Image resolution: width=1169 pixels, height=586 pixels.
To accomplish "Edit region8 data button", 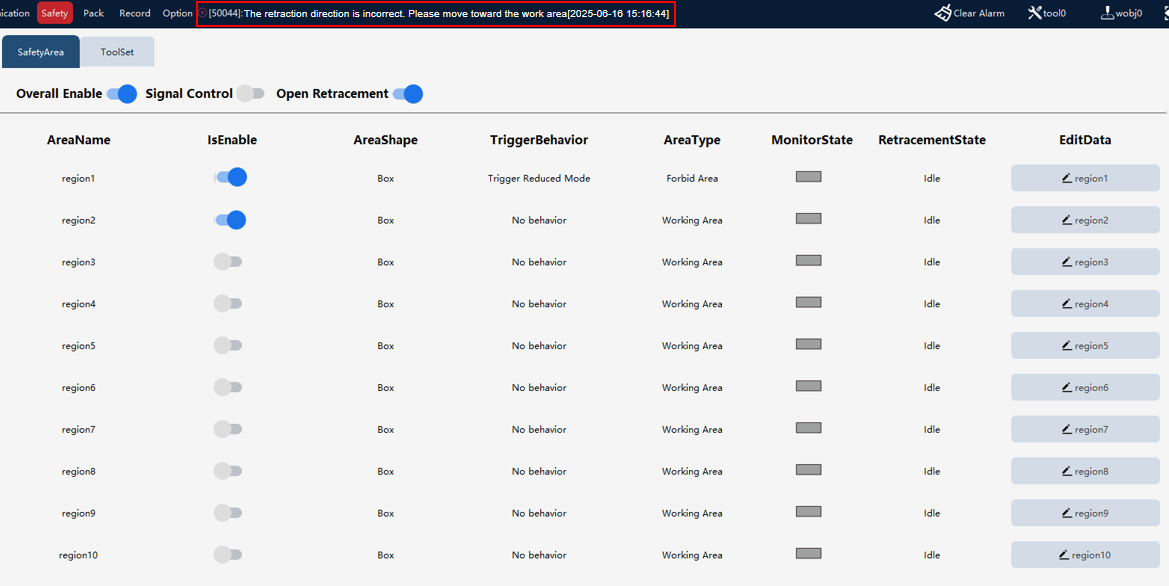I will pyautogui.click(x=1085, y=470).
